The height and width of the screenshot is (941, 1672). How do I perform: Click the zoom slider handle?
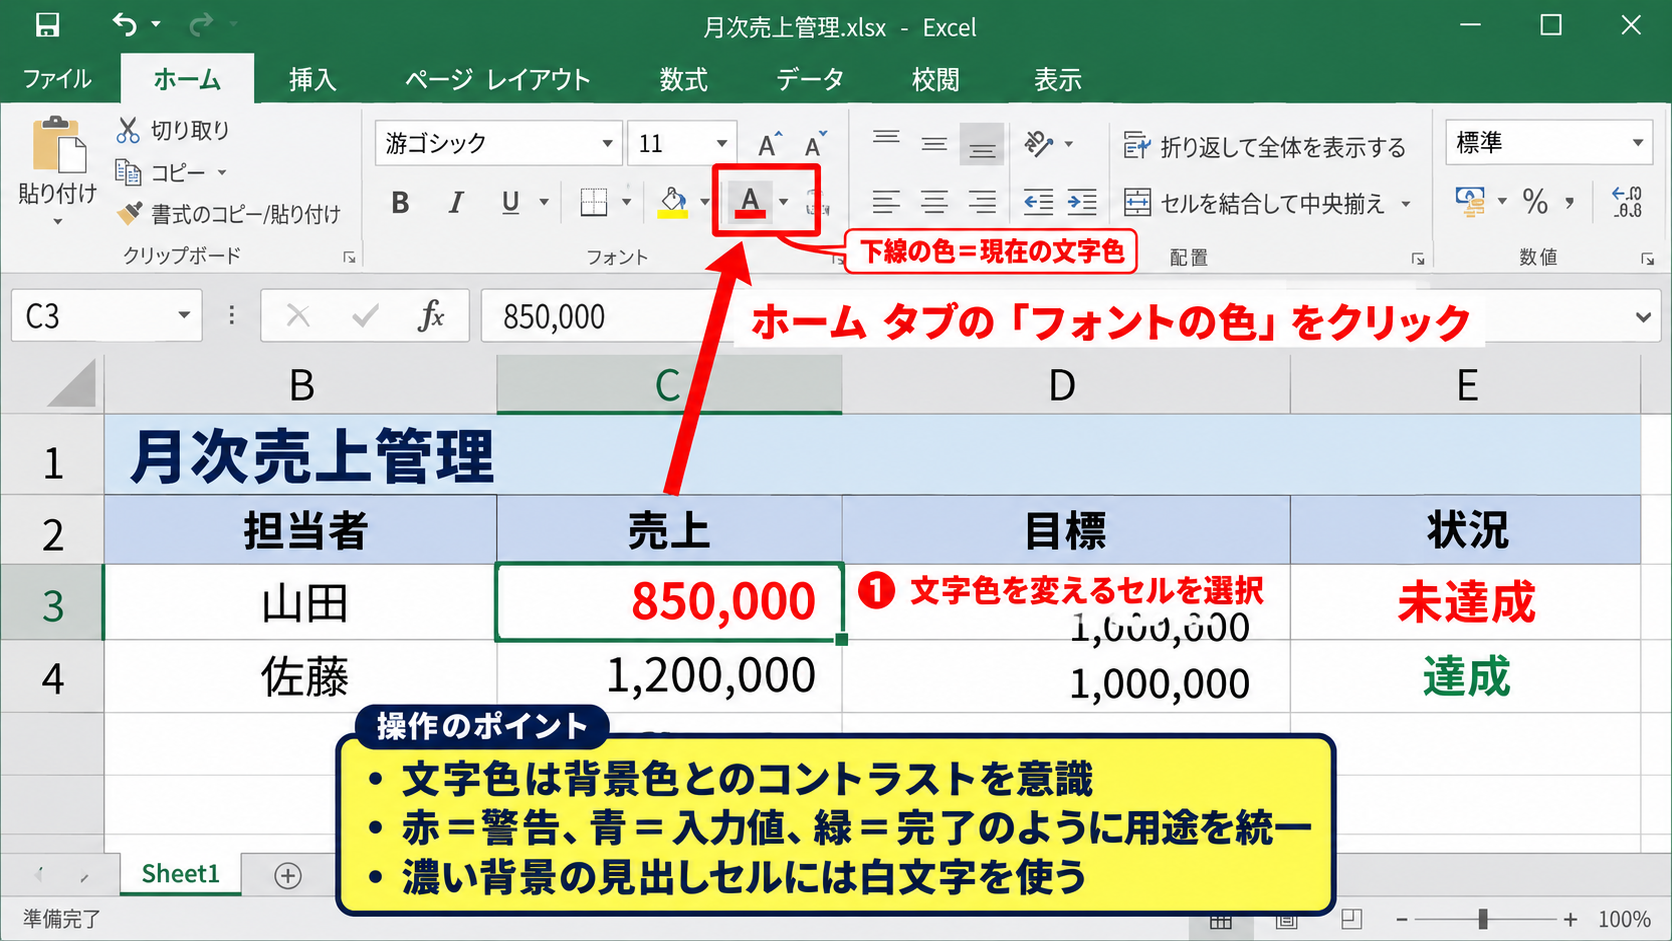click(x=1483, y=919)
